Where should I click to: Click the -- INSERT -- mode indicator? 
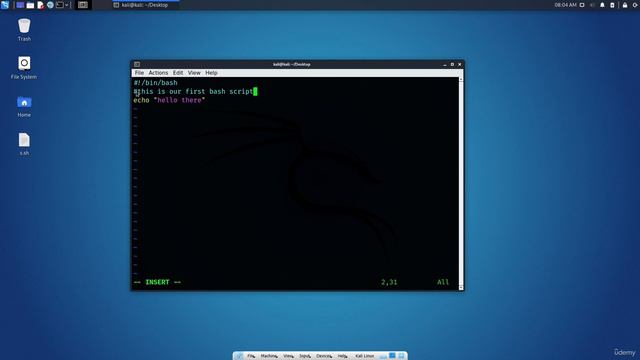tap(157, 282)
